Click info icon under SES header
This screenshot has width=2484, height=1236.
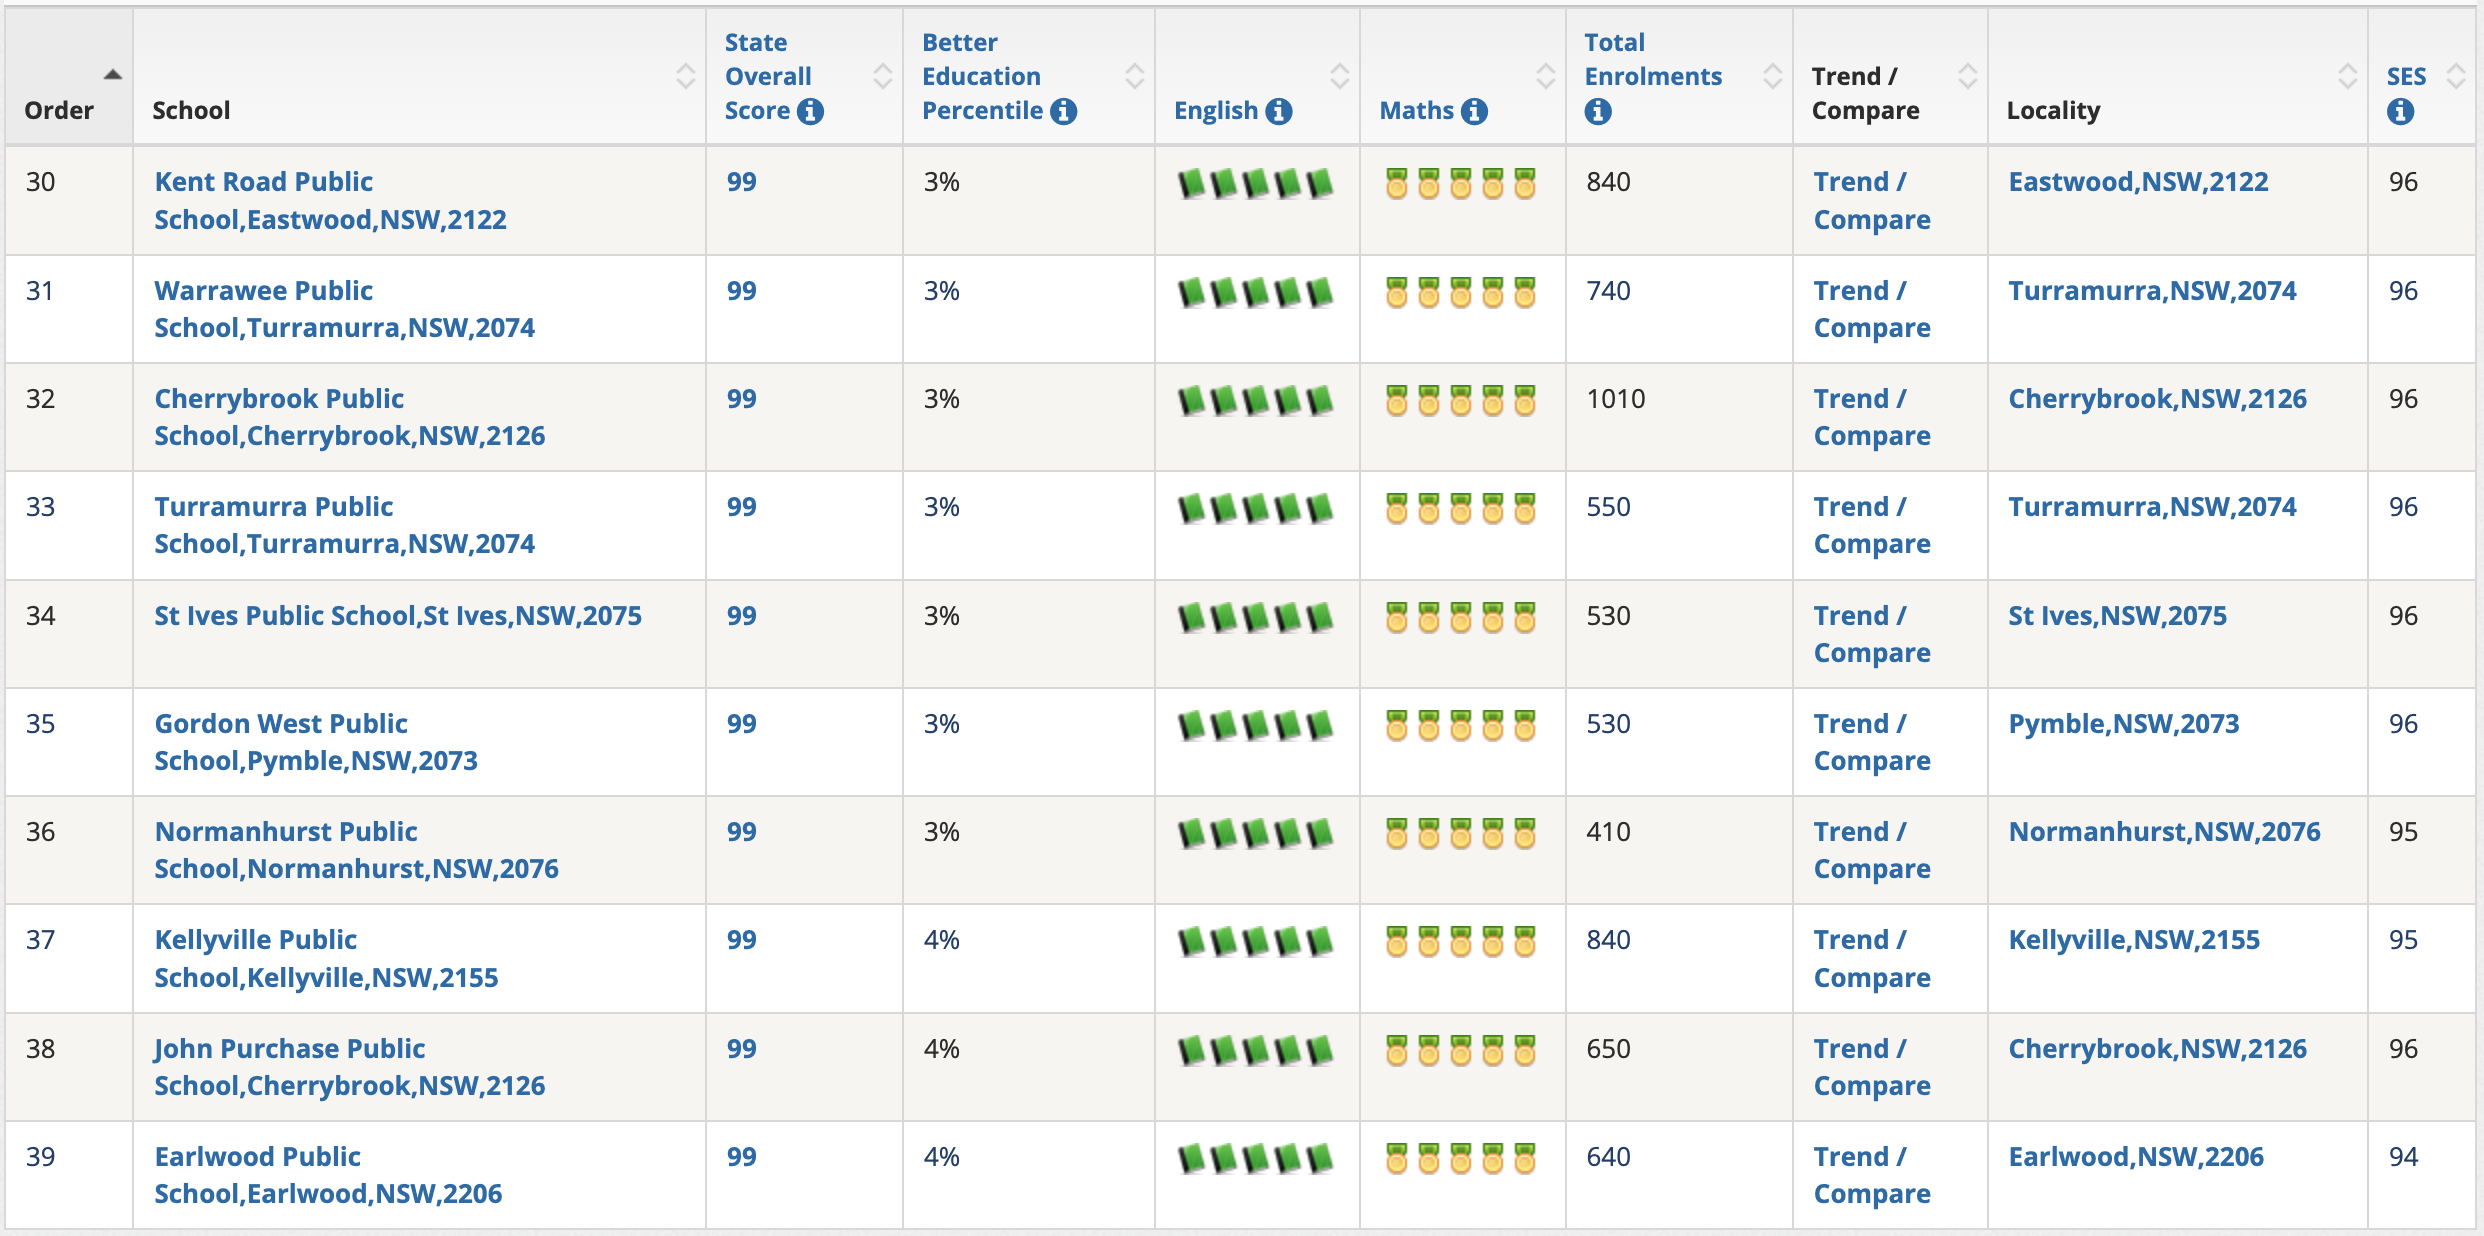pyautogui.click(x=2400, y=111)
